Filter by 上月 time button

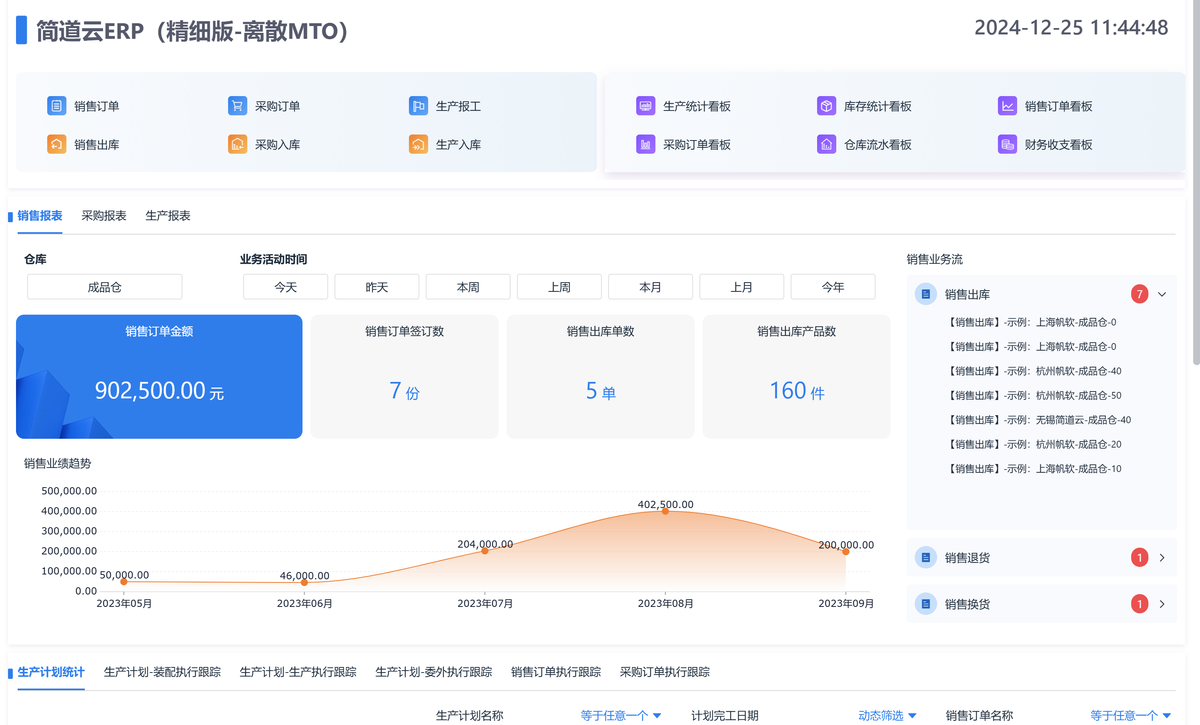click(x=742, y=287)
